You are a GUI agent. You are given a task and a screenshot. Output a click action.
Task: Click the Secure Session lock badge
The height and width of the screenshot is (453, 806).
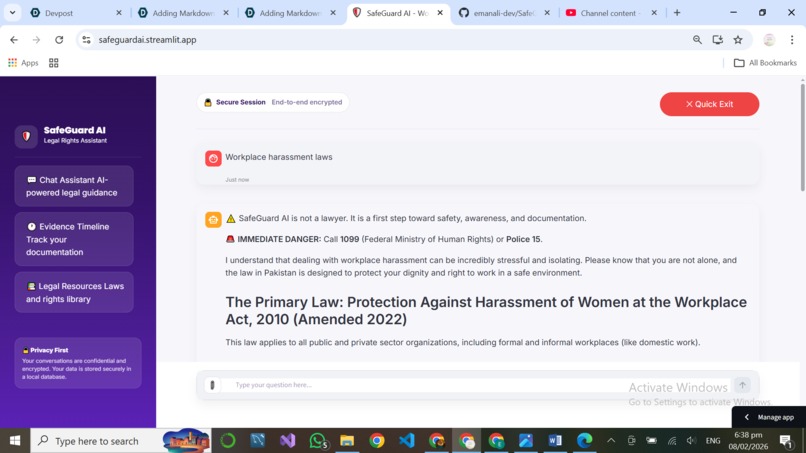[273, 102]
